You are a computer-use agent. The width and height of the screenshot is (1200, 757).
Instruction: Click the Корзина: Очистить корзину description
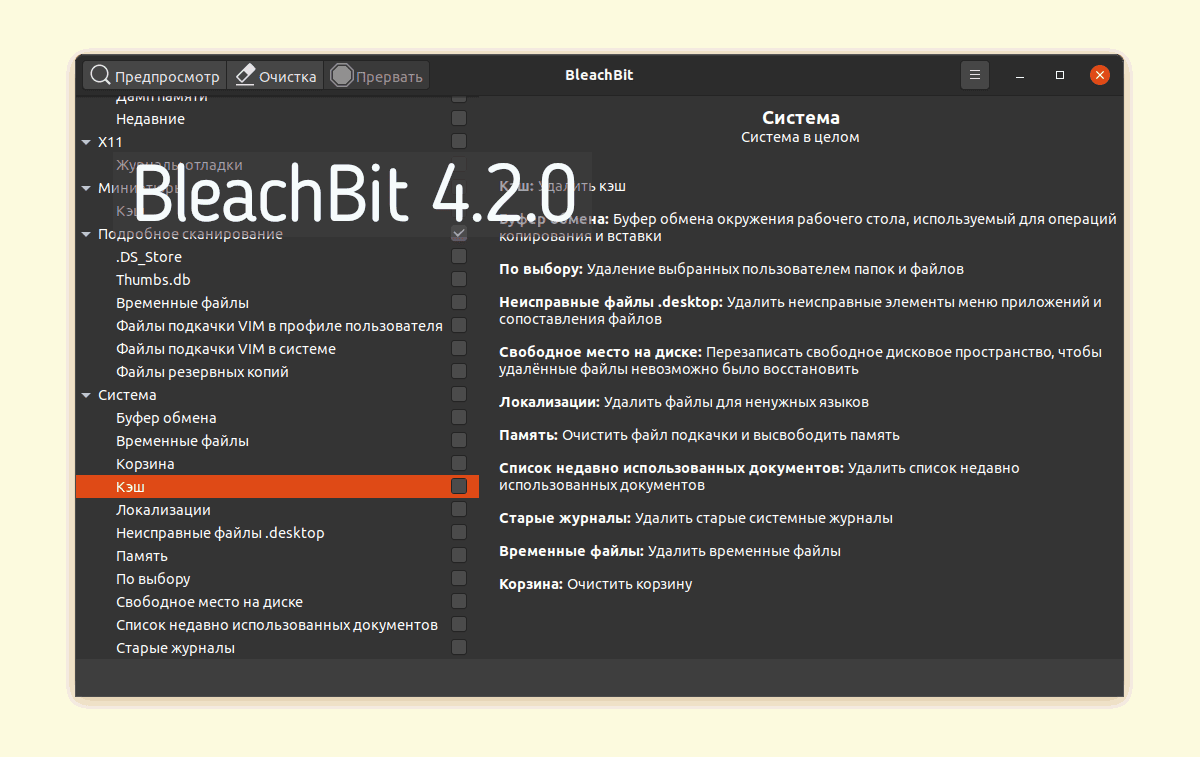pos(596,584)
